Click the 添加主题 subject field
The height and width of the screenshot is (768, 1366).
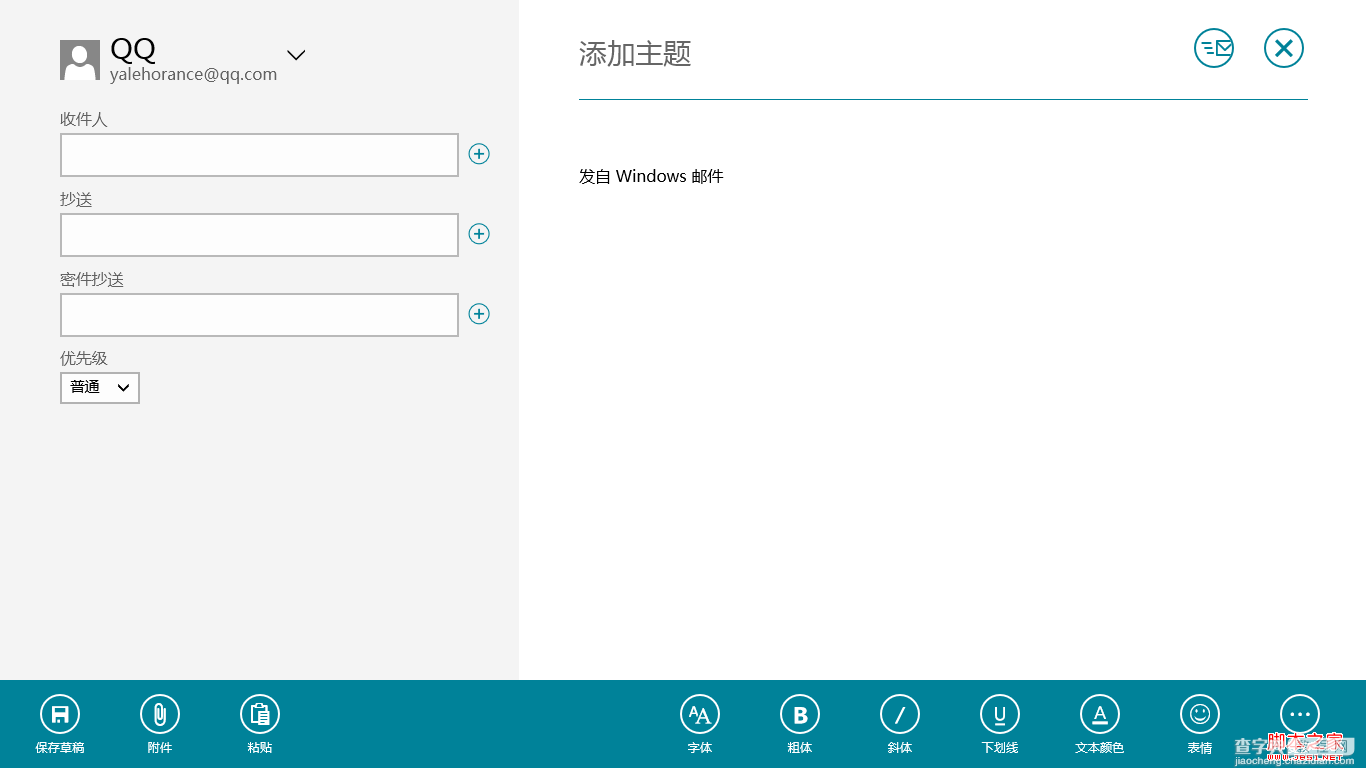point(943,54)
